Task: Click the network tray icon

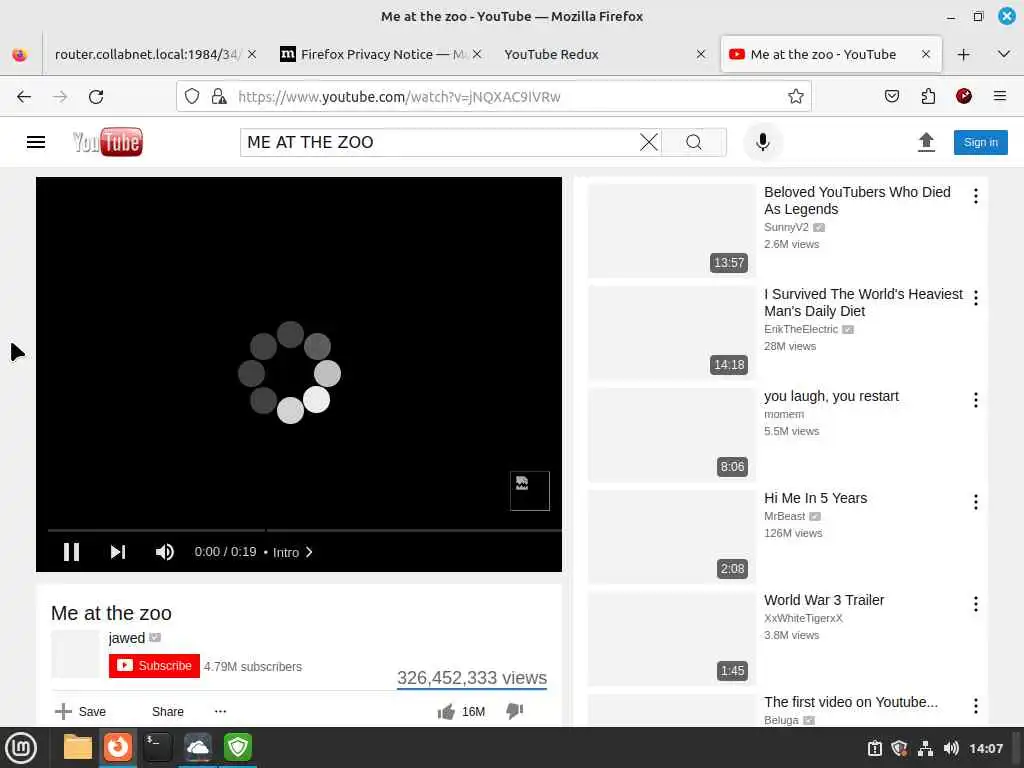Action: pos(925,748)
